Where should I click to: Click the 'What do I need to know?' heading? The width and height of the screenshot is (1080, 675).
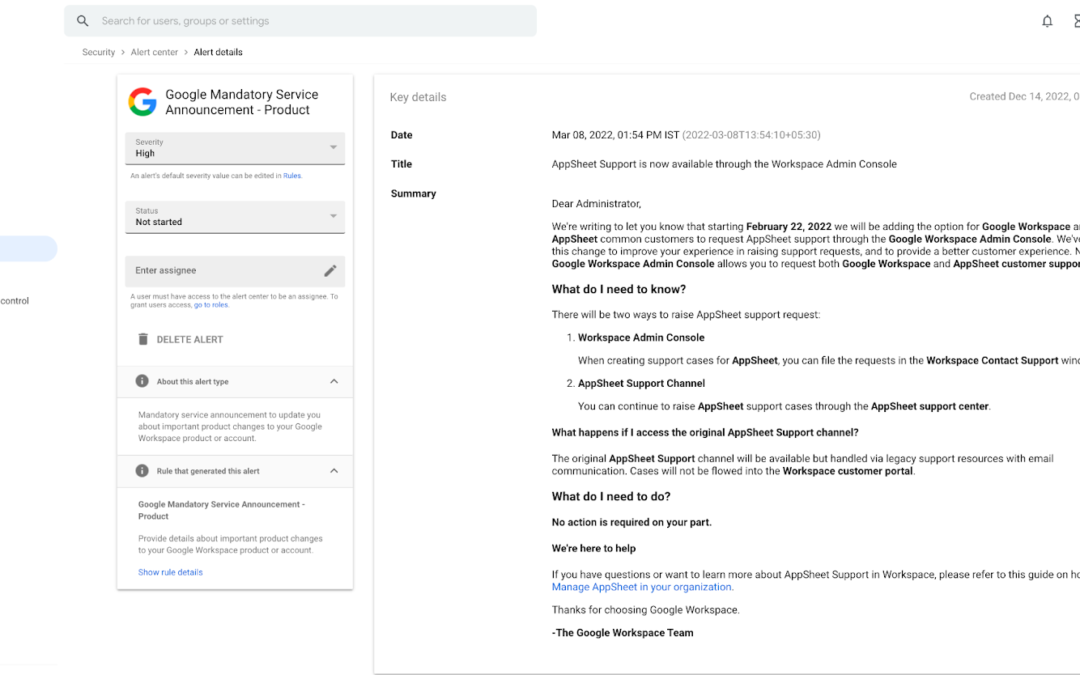619,289
